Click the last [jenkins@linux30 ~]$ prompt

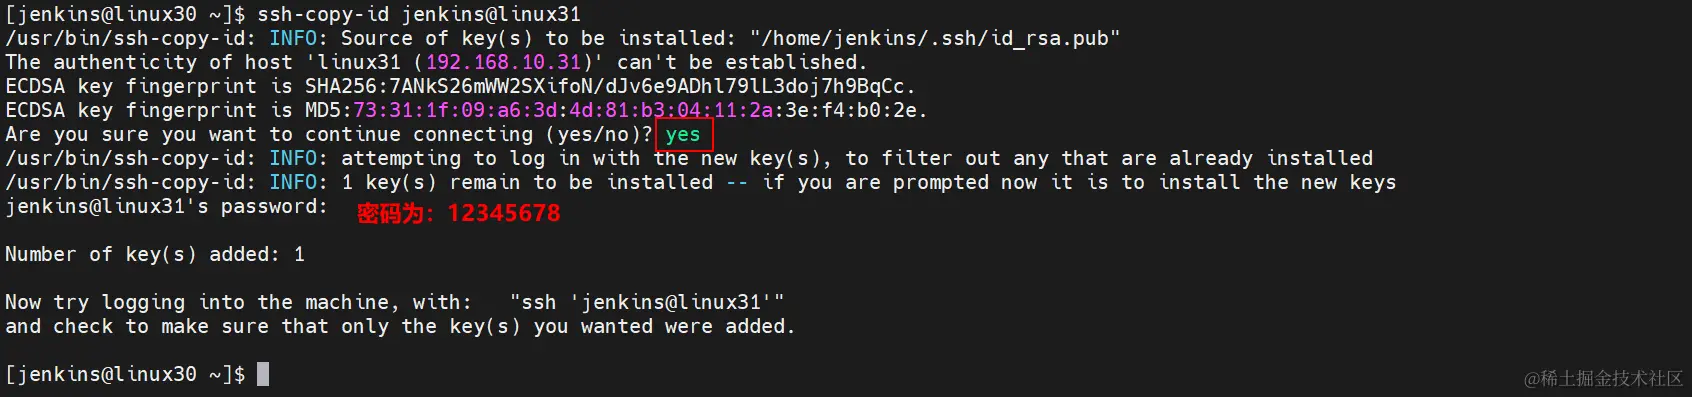click(x=125, y=374)
